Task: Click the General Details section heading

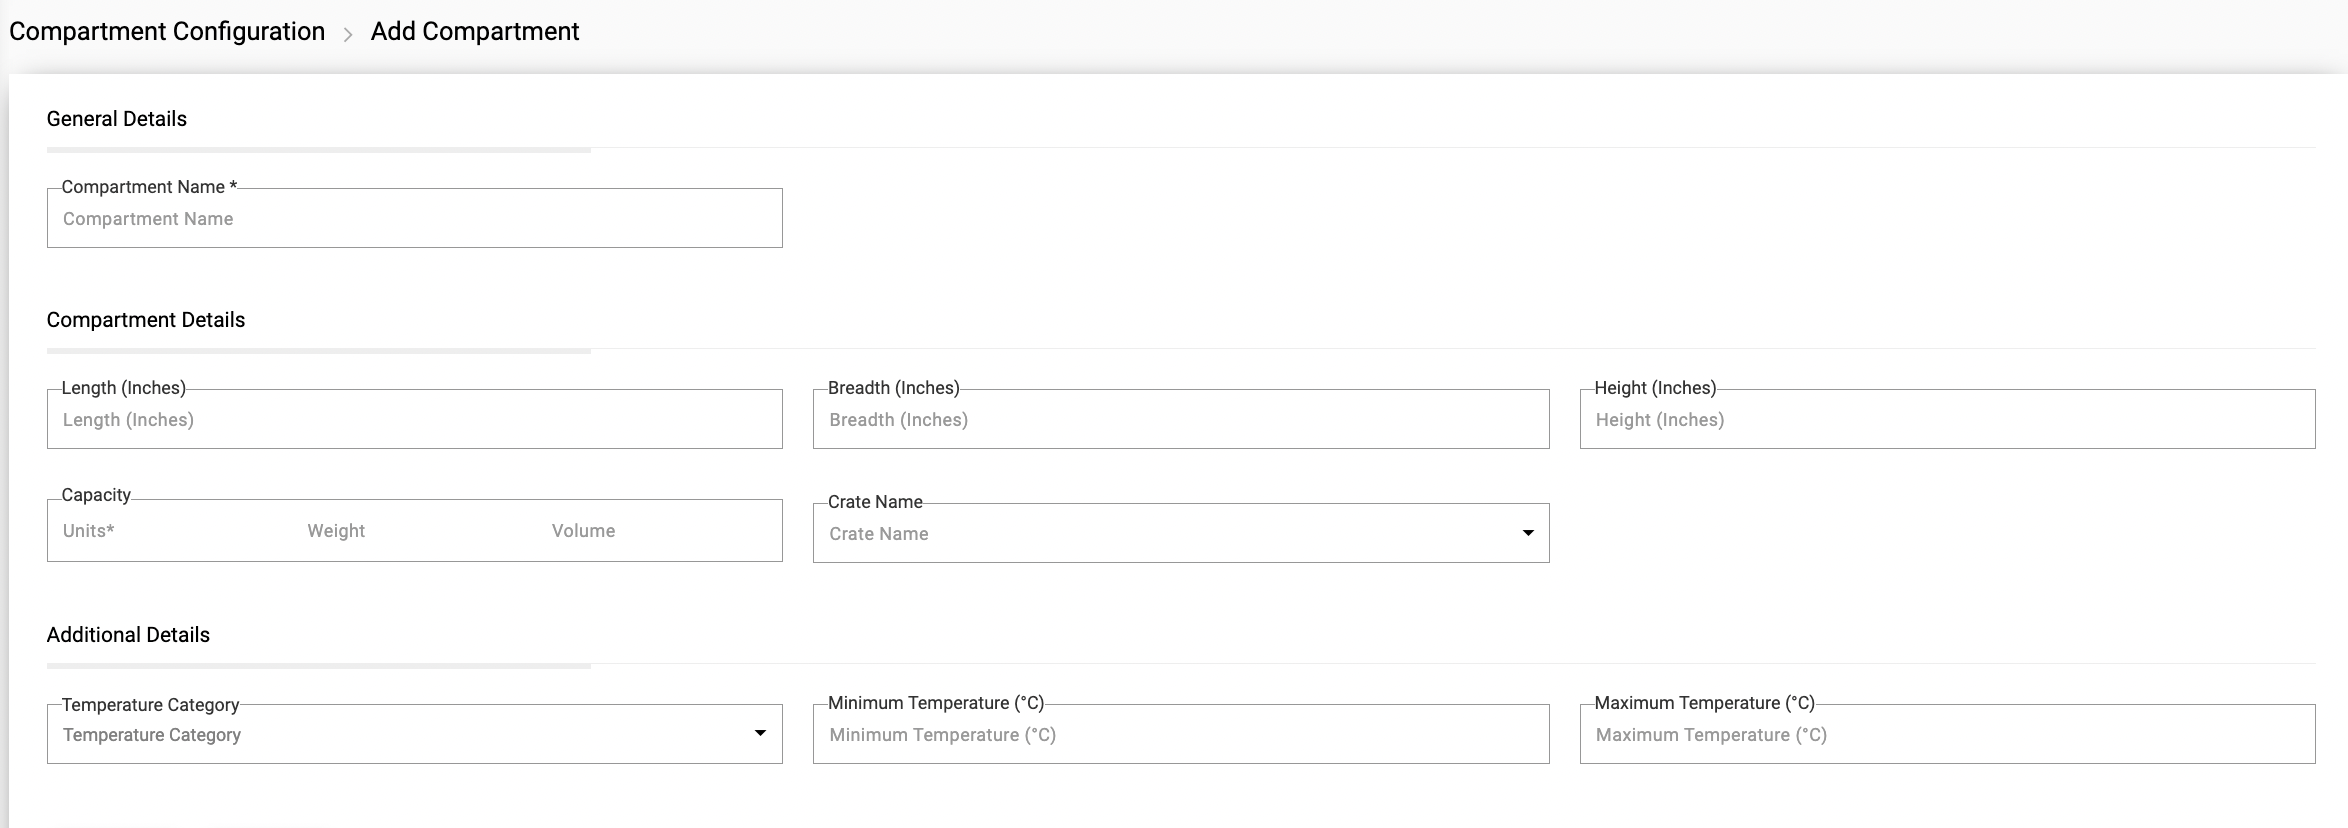Action: point(117,119)
